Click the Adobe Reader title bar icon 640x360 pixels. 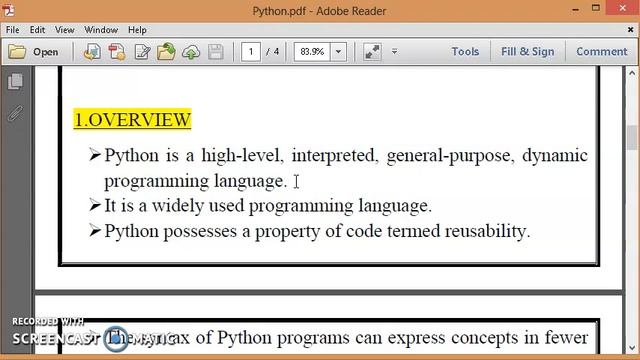8,10
